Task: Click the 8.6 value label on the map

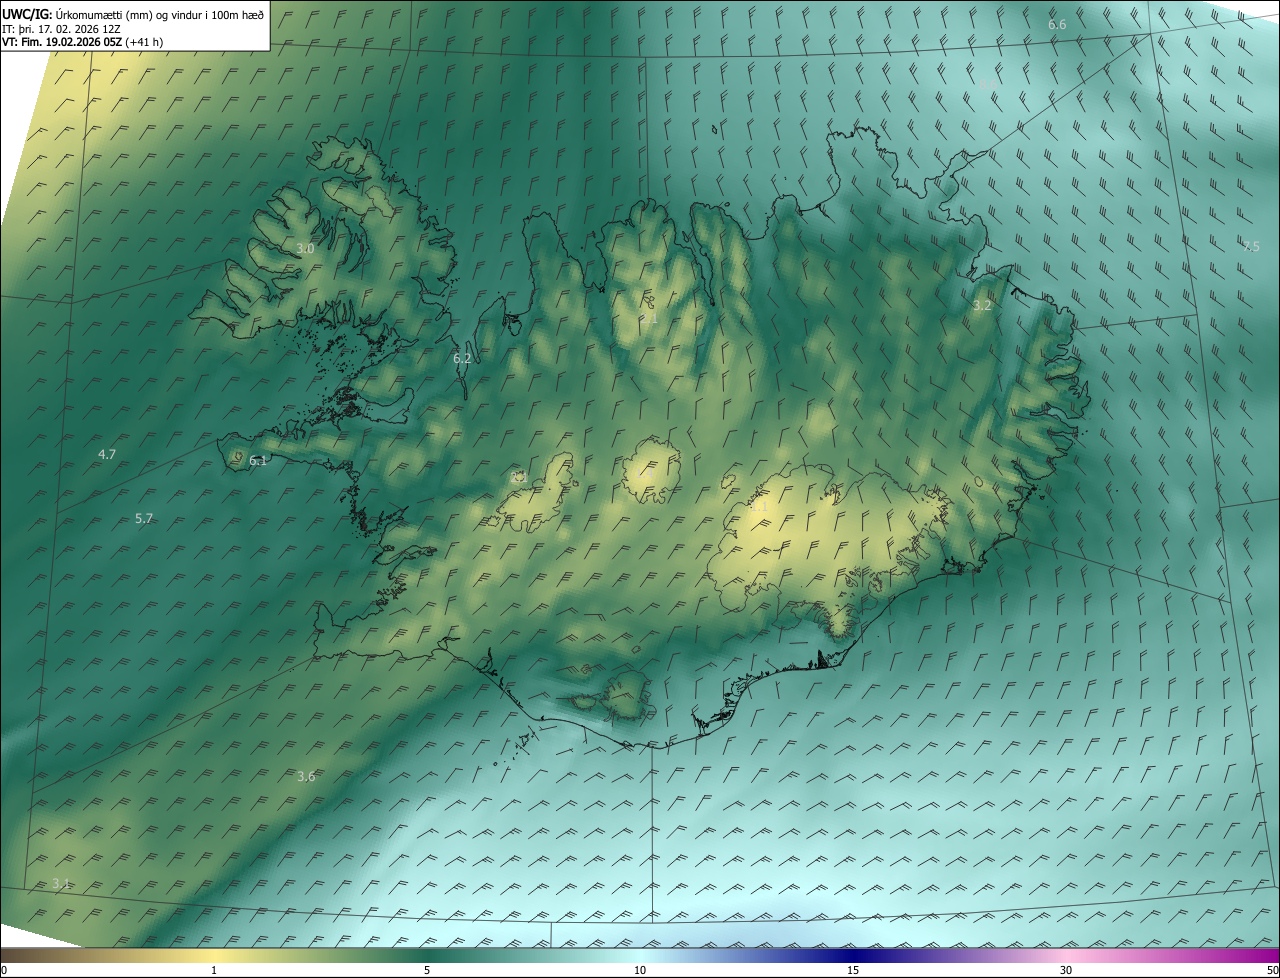Action: [987, 84]
